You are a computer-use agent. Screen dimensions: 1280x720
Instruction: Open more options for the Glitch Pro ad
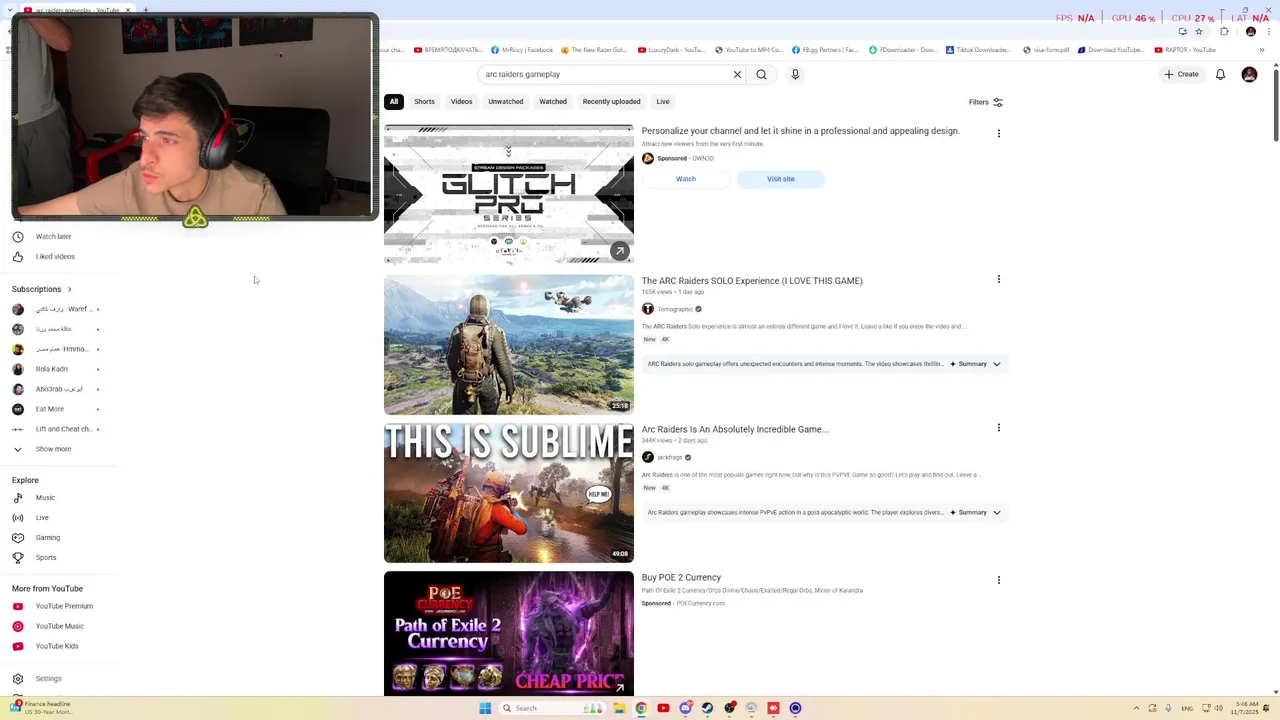coord(998,133)
